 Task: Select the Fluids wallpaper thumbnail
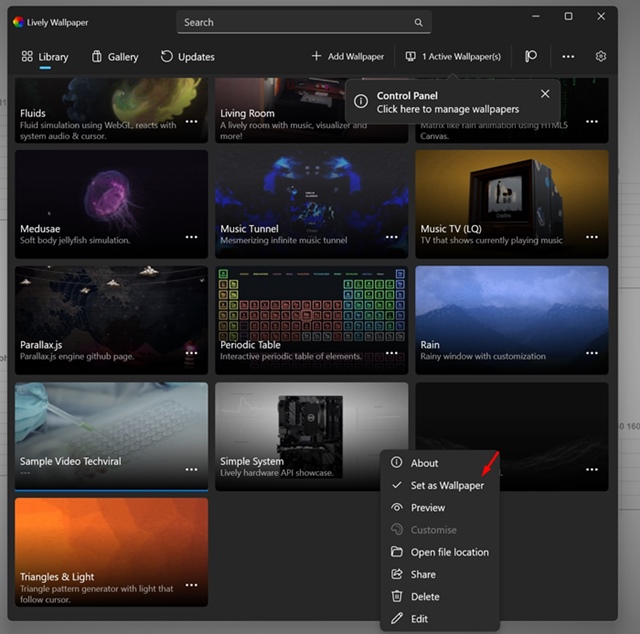click(x=111, y=110)
